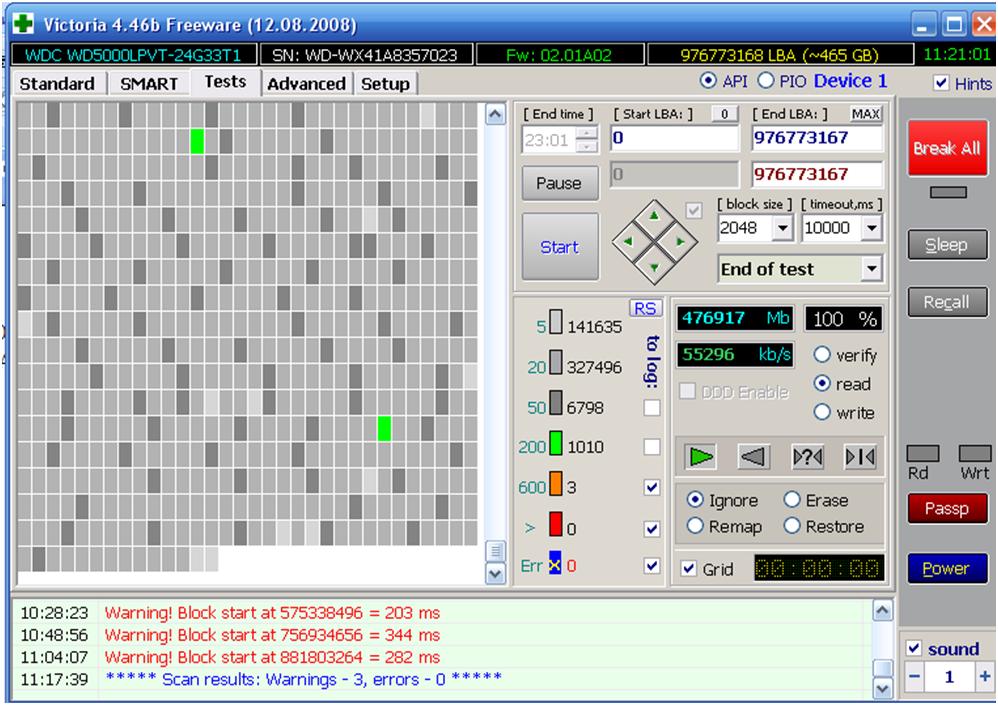Click the random seek >?< icon
The image size is (998, 705).
click(807, 456)
